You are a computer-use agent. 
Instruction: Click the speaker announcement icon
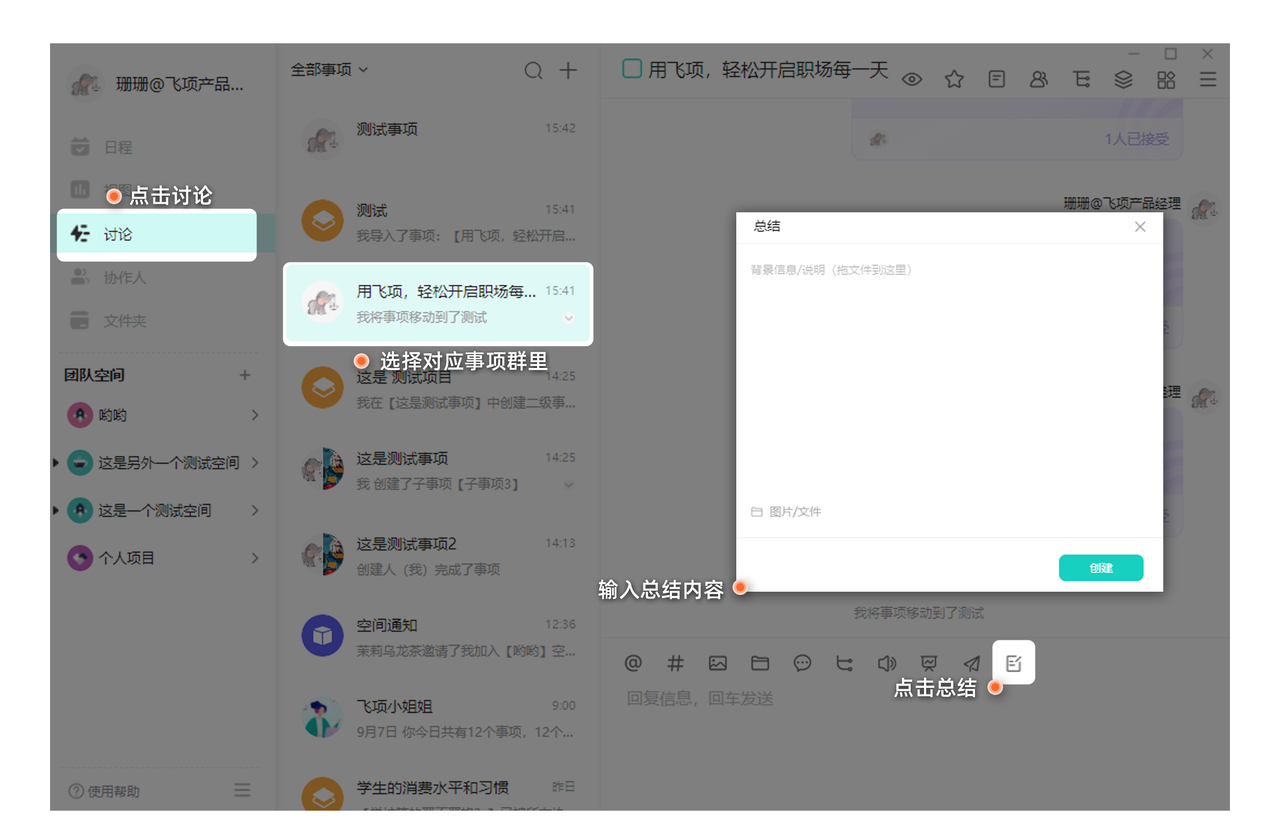887,663
